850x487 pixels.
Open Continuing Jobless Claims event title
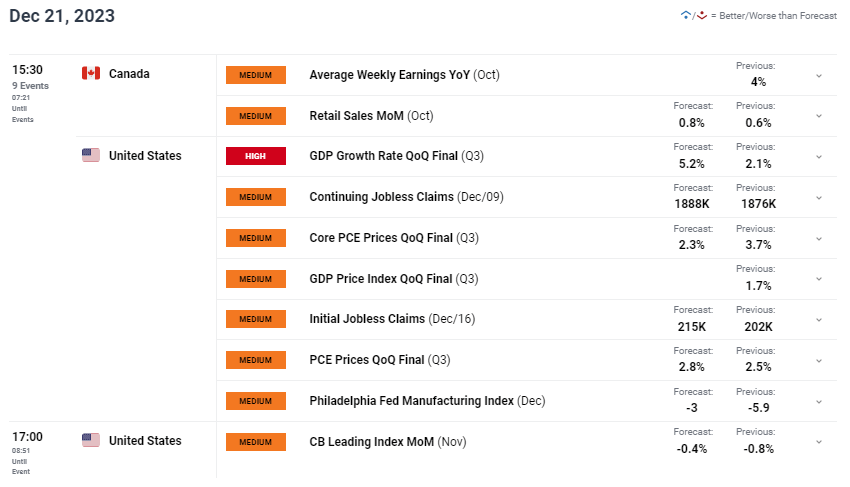pos(407,197)
